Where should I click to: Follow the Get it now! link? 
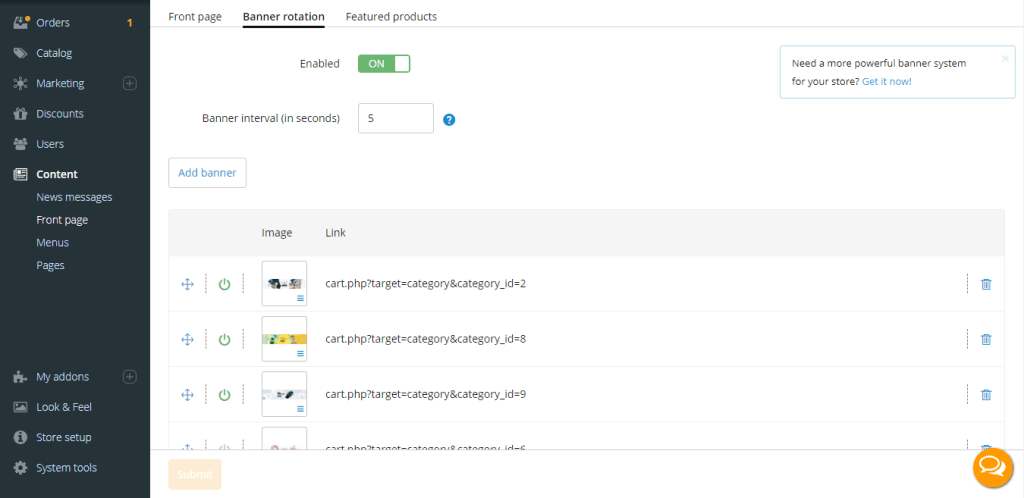click(x=887, y=82)
